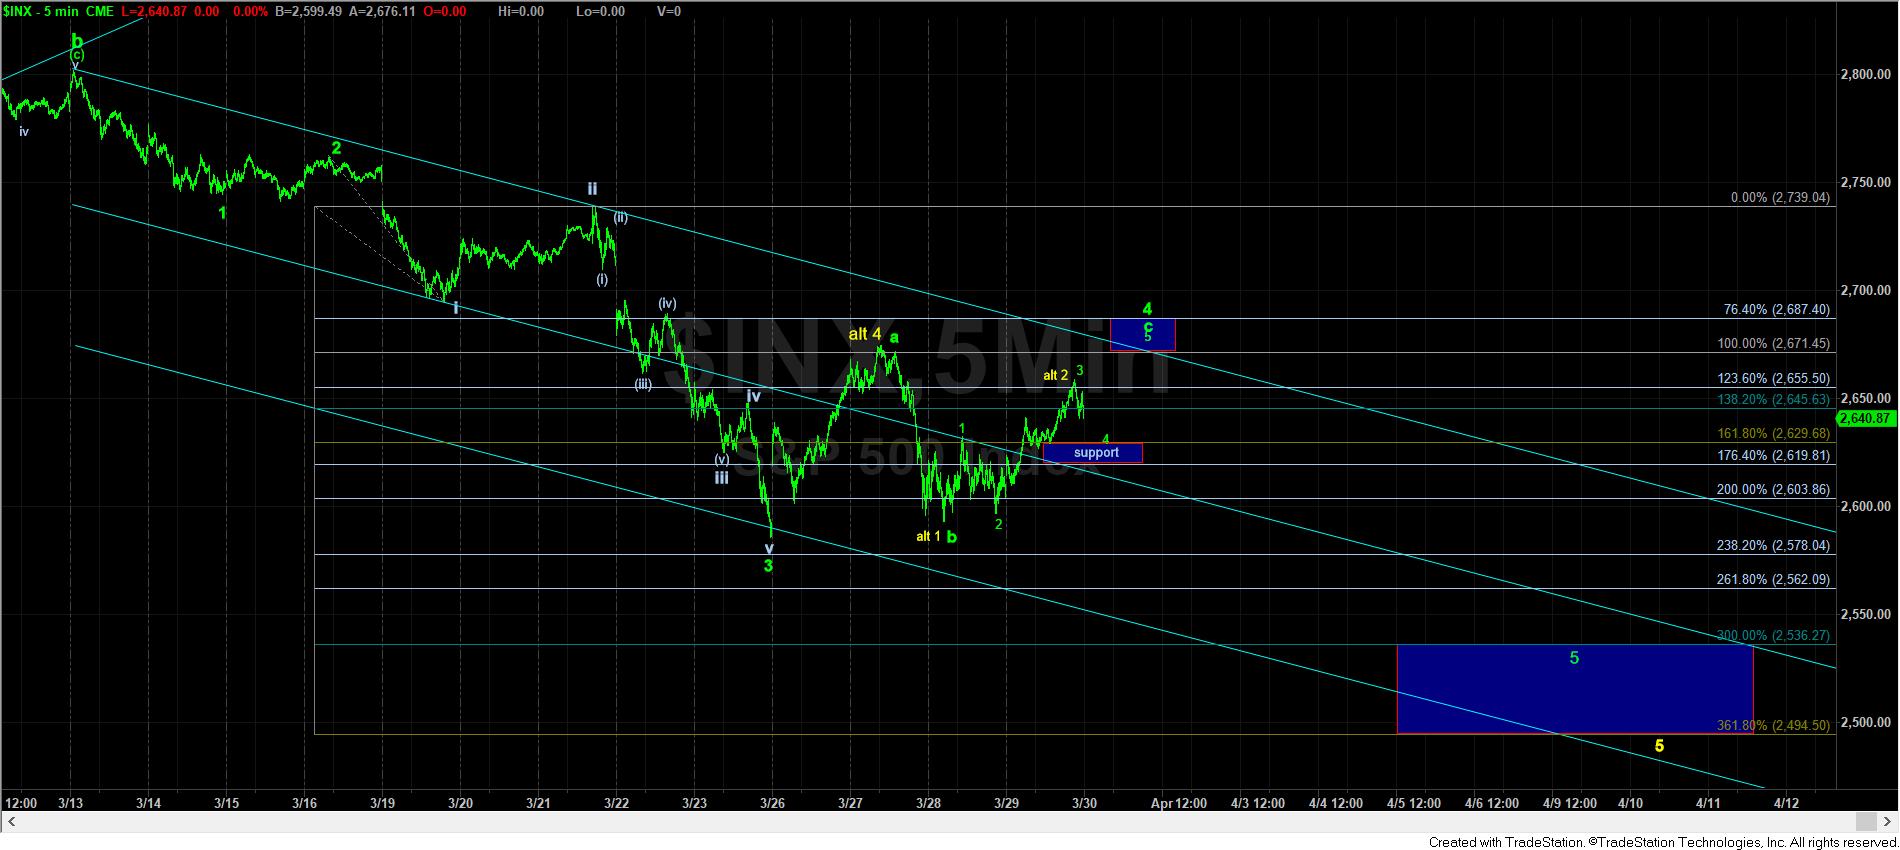Click the '(iii)' subwave label
This screenshot has width=1900, height=850.
[642, 384]
